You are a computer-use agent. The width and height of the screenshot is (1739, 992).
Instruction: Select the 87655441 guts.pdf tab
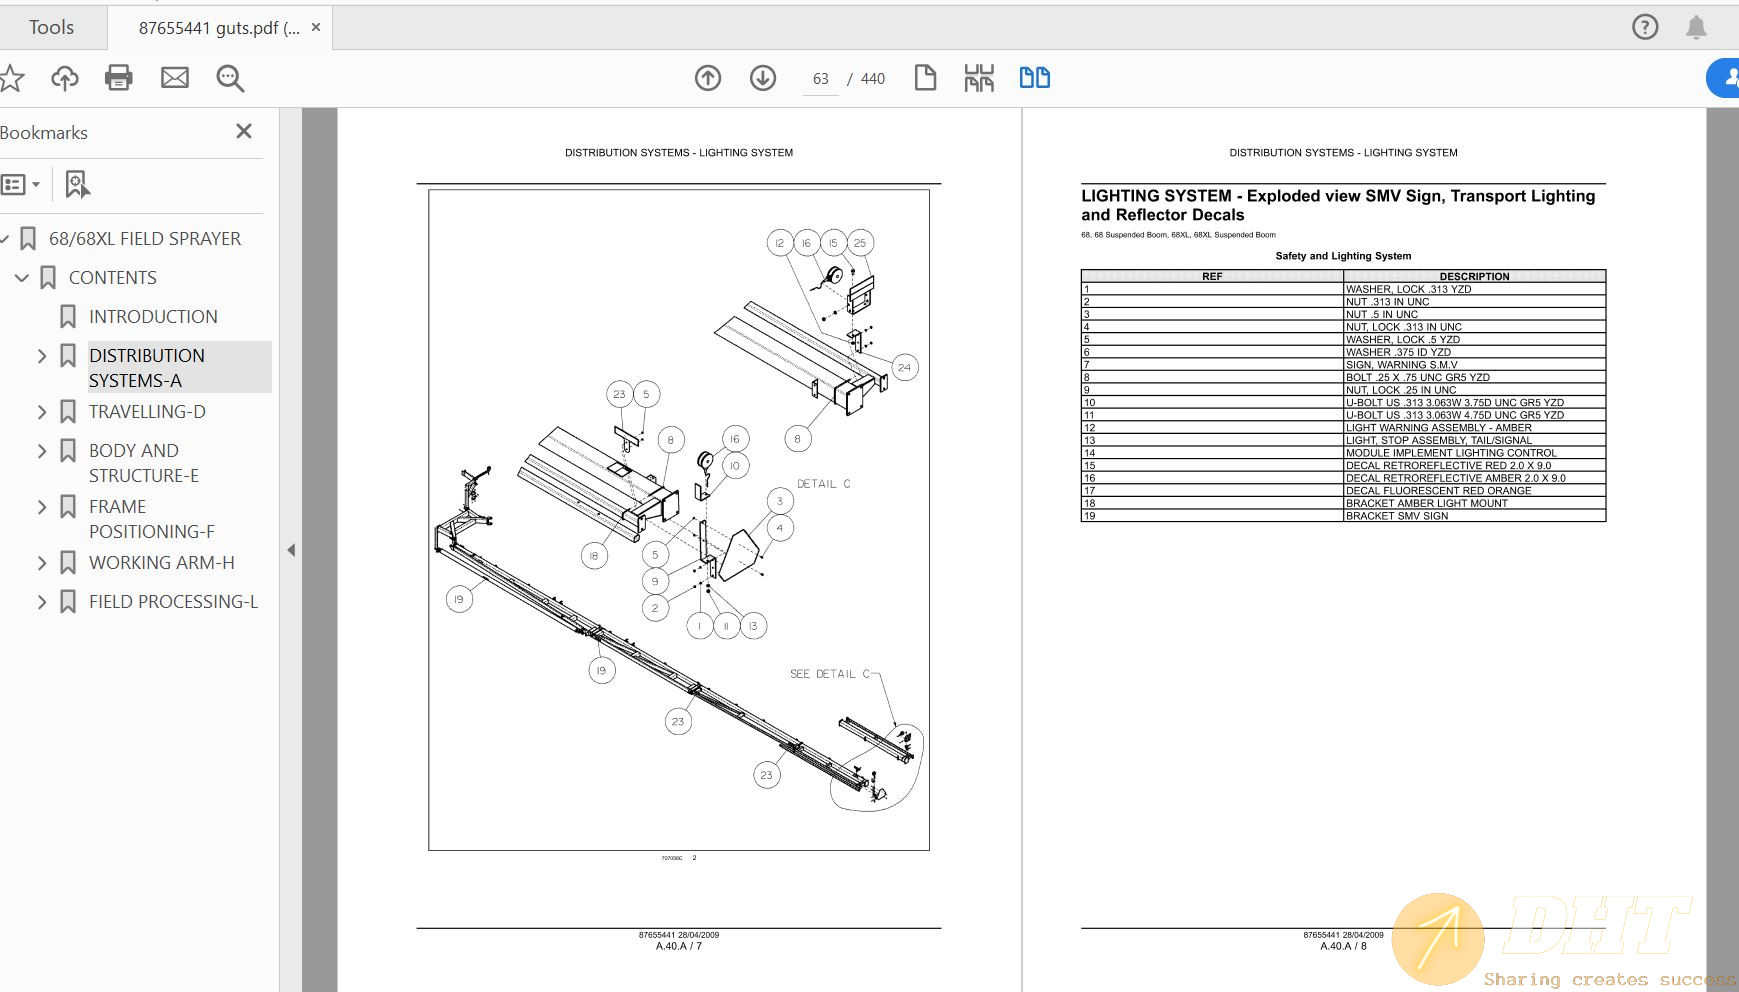[x=218, y=28]
